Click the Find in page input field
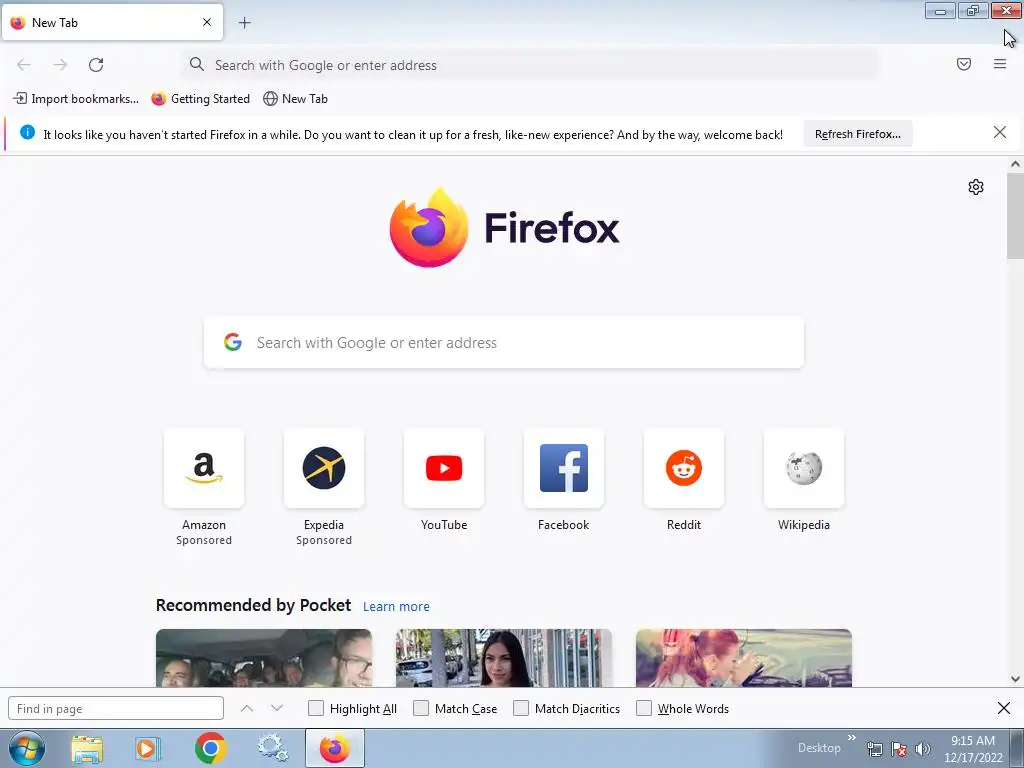1024x768 pixels. (x=116, y=709)
